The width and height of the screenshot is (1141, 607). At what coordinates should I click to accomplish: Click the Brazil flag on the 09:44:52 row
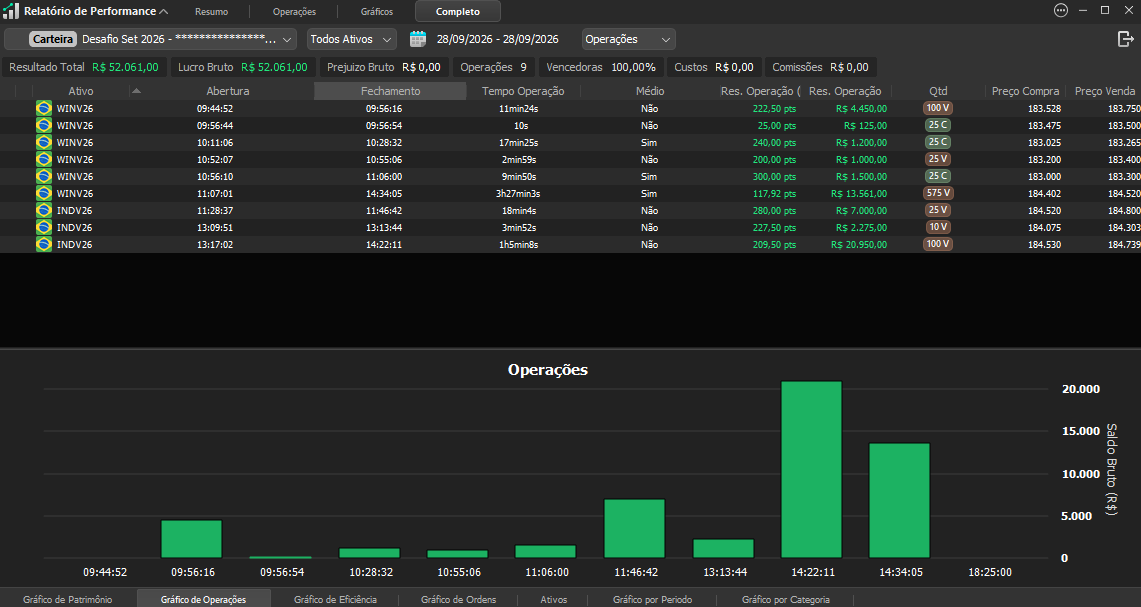44,108
